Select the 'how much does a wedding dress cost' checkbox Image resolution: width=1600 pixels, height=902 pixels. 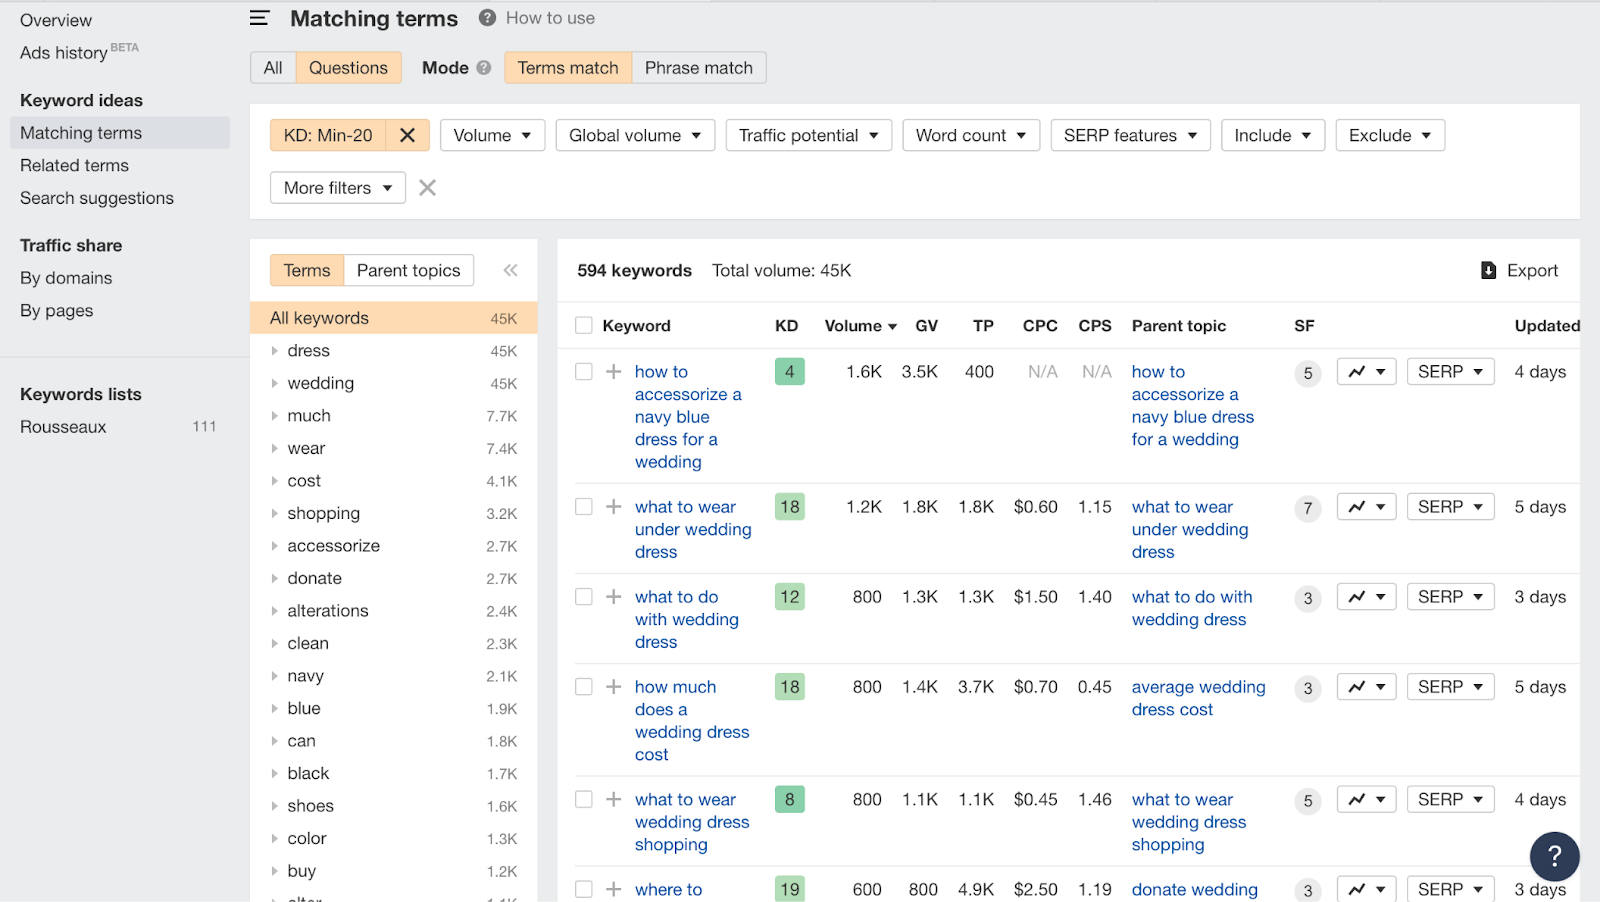pyautogui.click(x=584, y=687)
